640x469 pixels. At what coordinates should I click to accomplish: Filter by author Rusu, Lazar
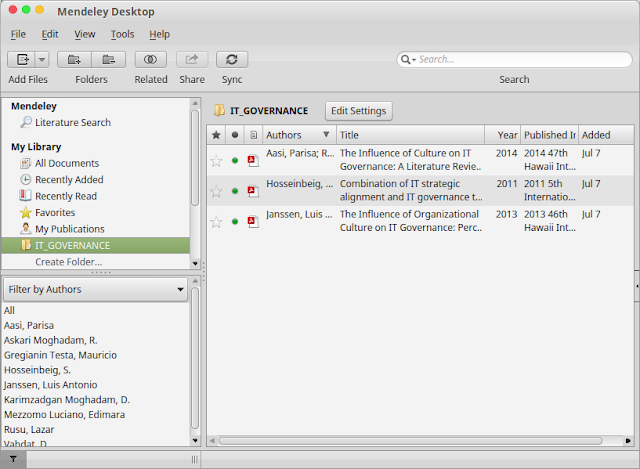29,430
